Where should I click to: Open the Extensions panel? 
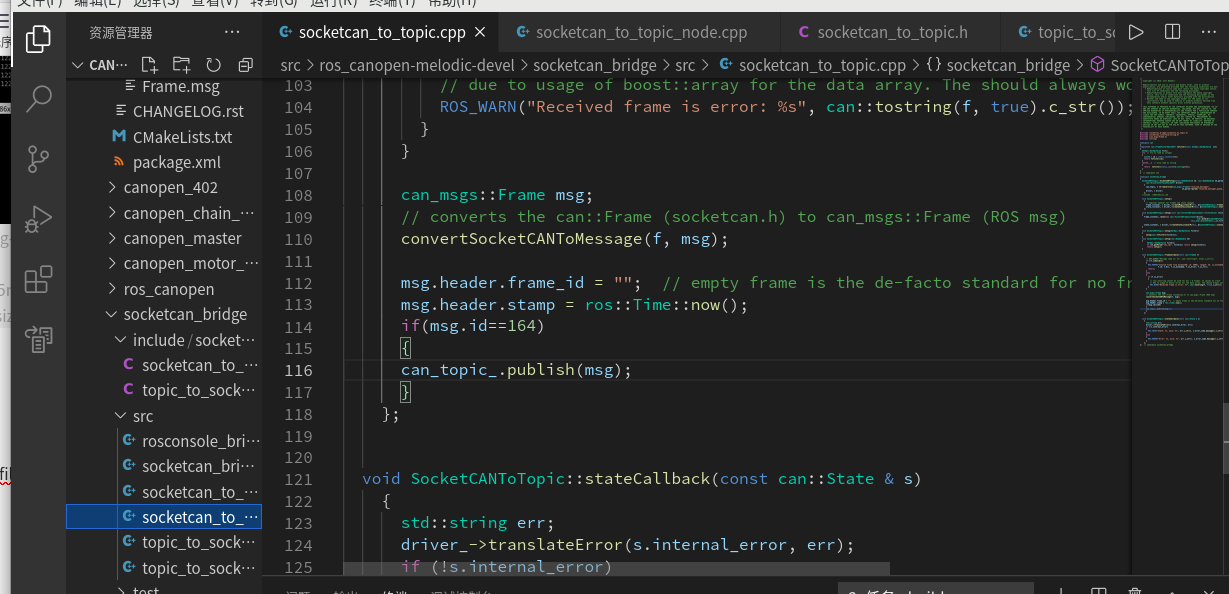(38, 281)
